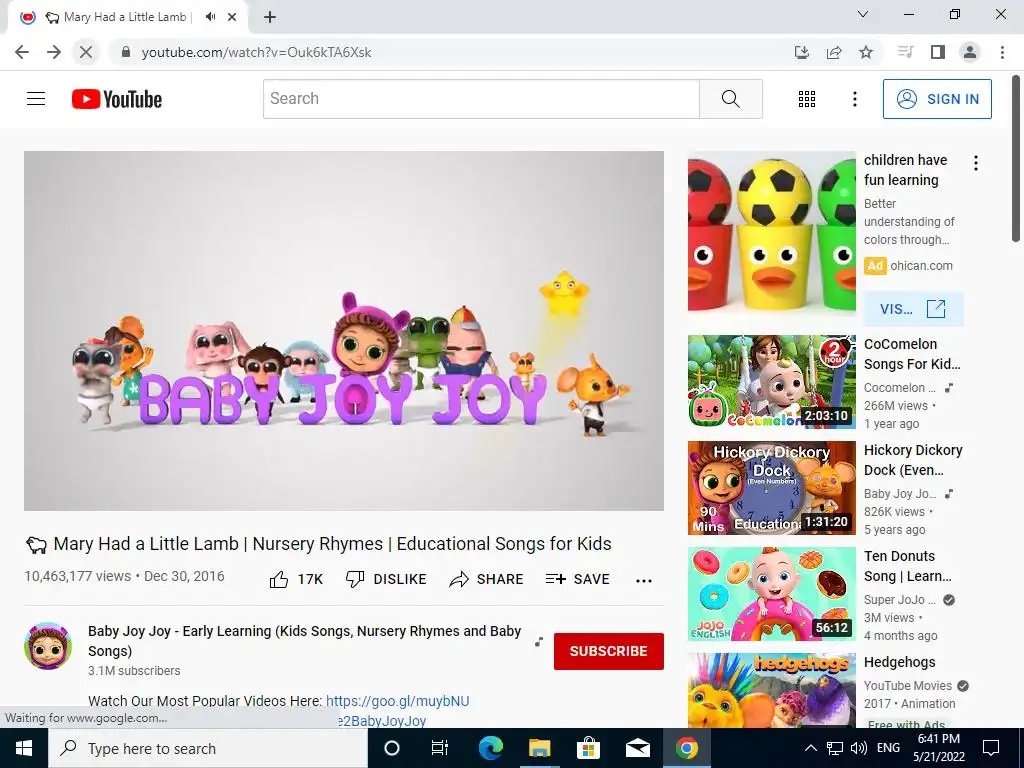1024x768 pixels.
Task: Open Hedgehogs movie thumbnail
Action: pos(771,690)
